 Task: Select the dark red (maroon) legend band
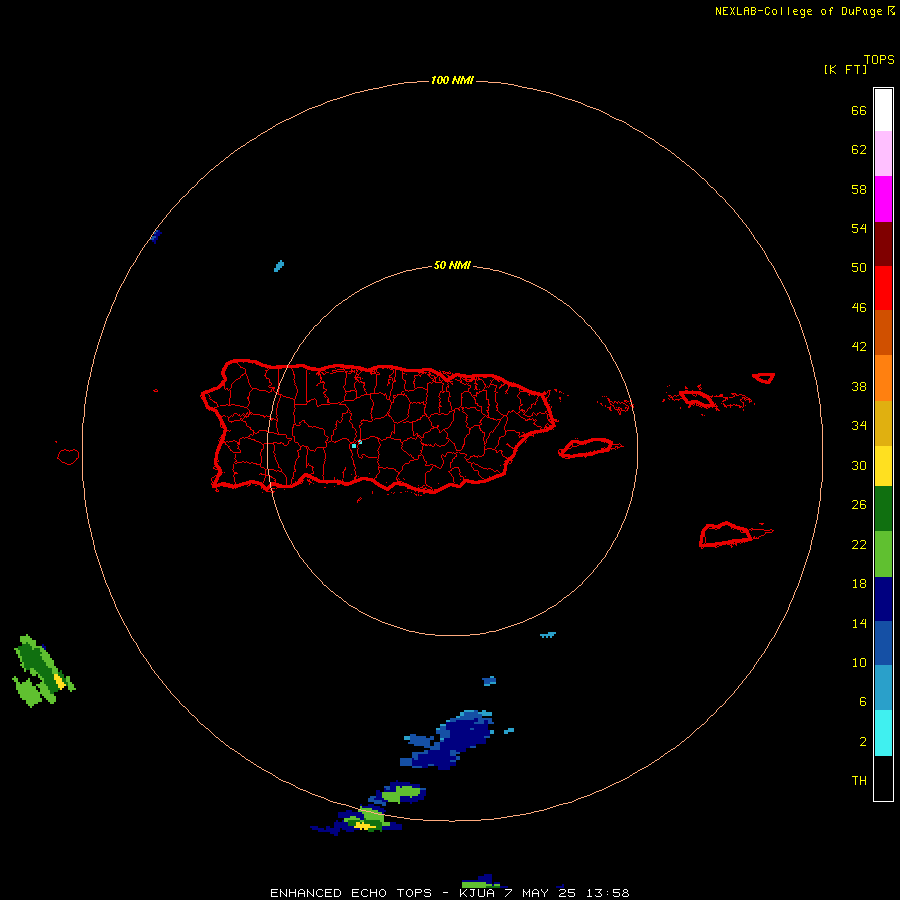(x=883, y=243)
